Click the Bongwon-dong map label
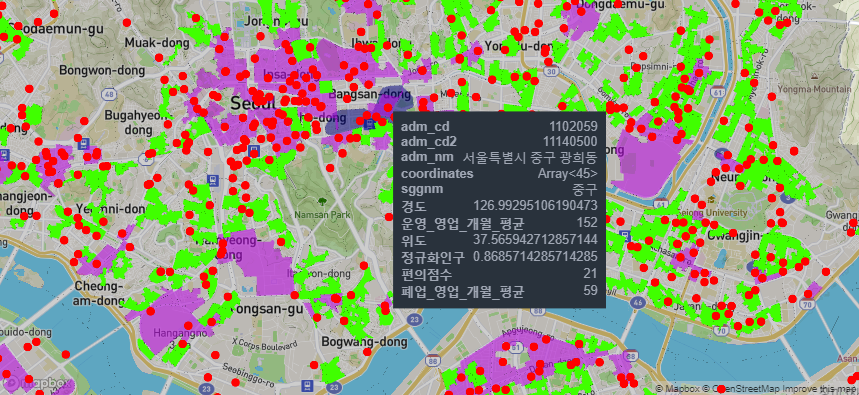The image size is (859, 395). click(102, 70)
